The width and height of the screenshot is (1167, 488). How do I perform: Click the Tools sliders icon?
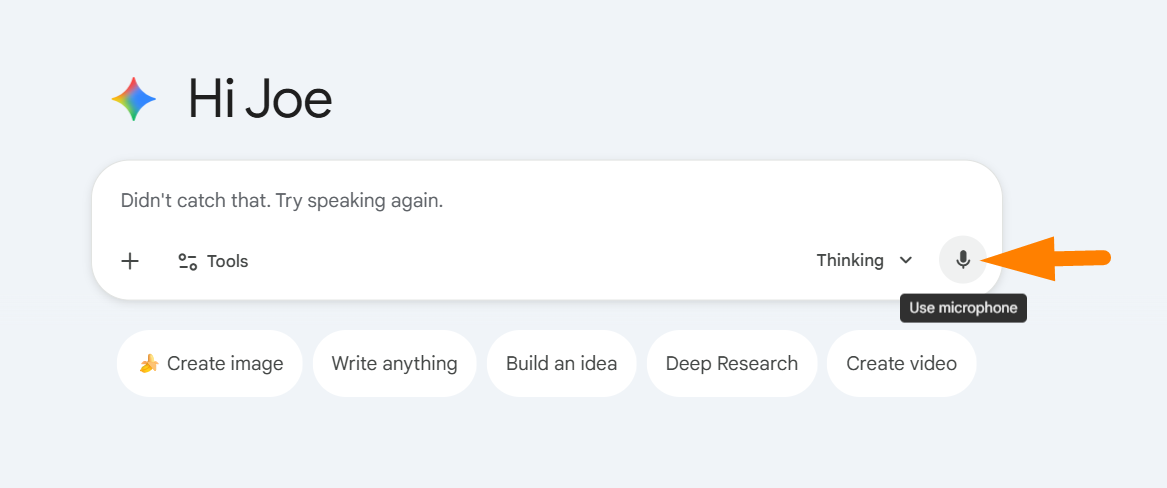point(187,262)
